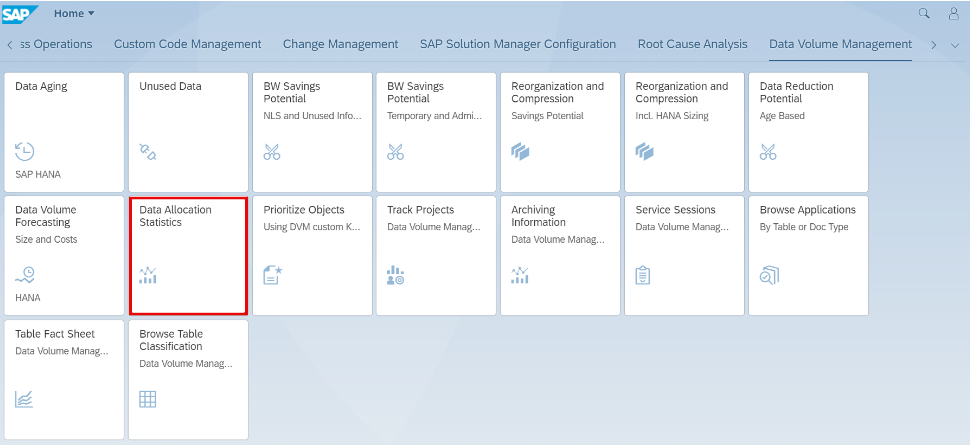Open Data Volume Forecasting tile title

(46, 216)
